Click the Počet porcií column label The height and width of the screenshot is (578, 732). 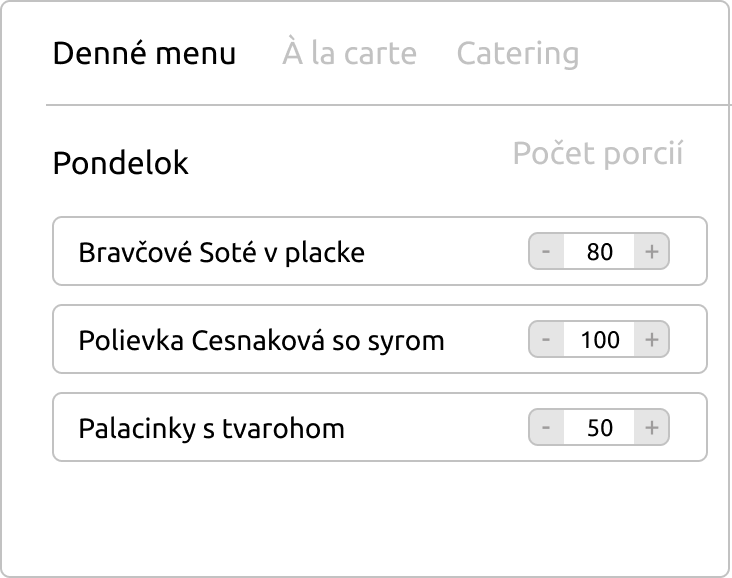598,154
